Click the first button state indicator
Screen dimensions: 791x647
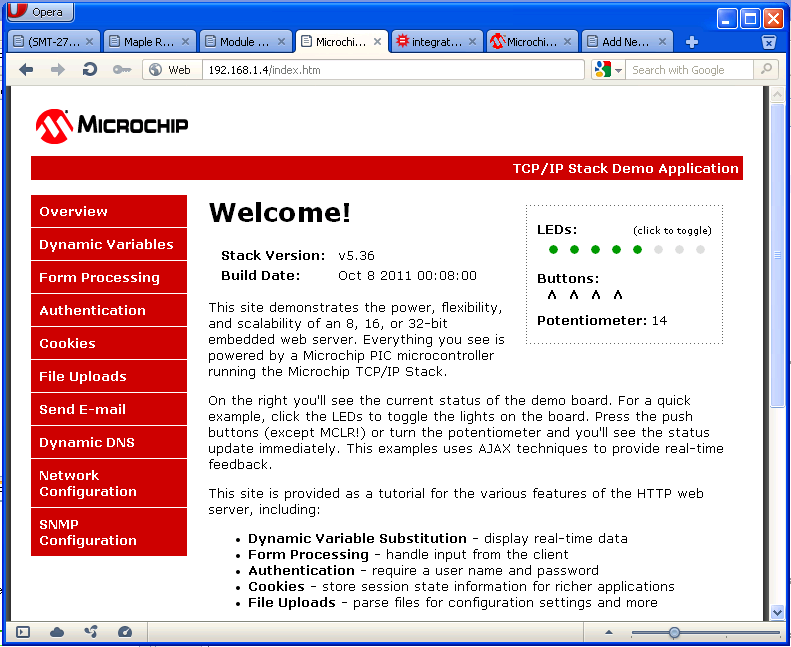[552, 295]
